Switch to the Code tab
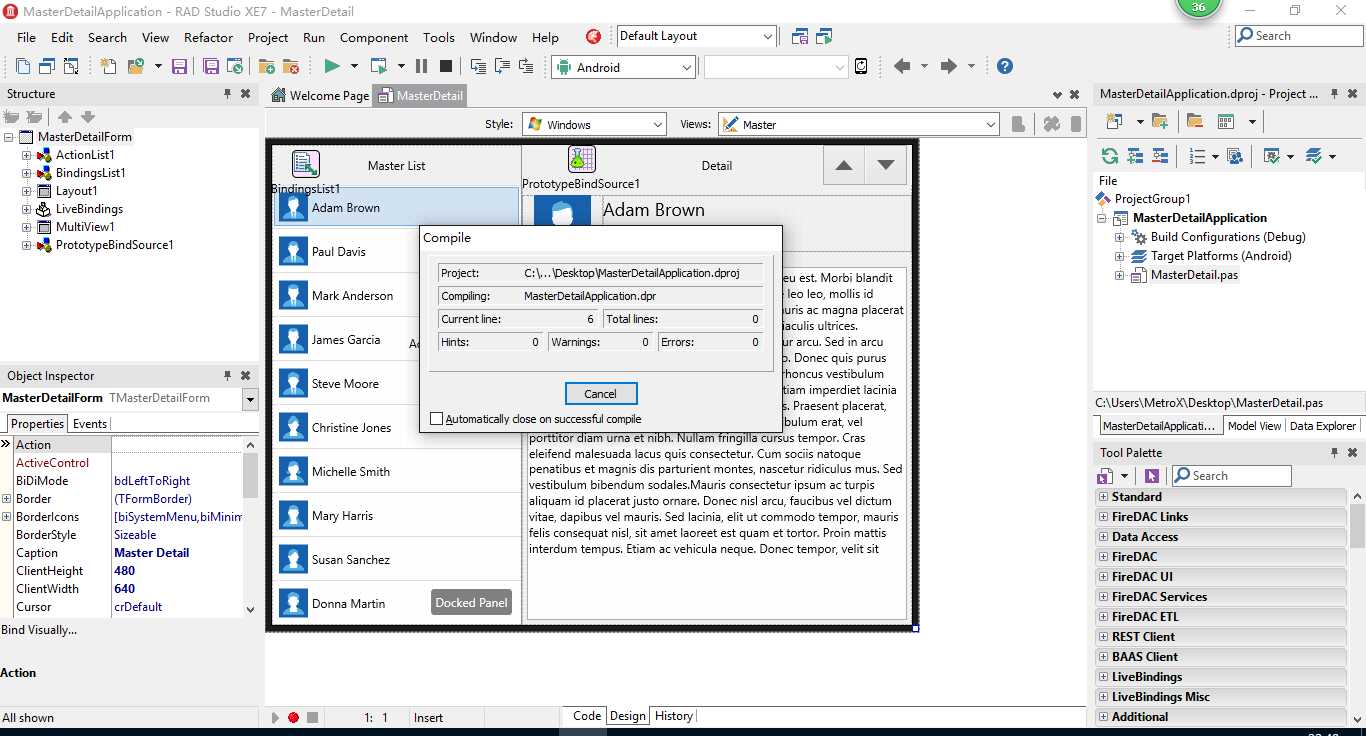Viewport: 1366px width, 736px height. pyautogui.click(x=587, y=716)
